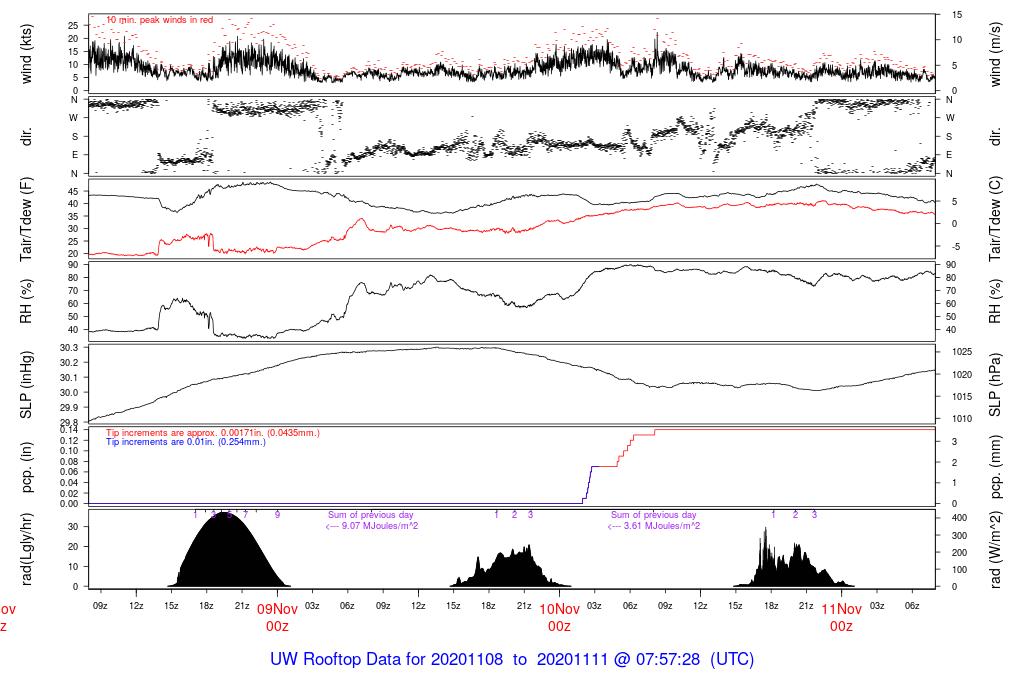Select the "pcp. (mm)" axis label
The image size is (1024, 700).
click(995, 468)
